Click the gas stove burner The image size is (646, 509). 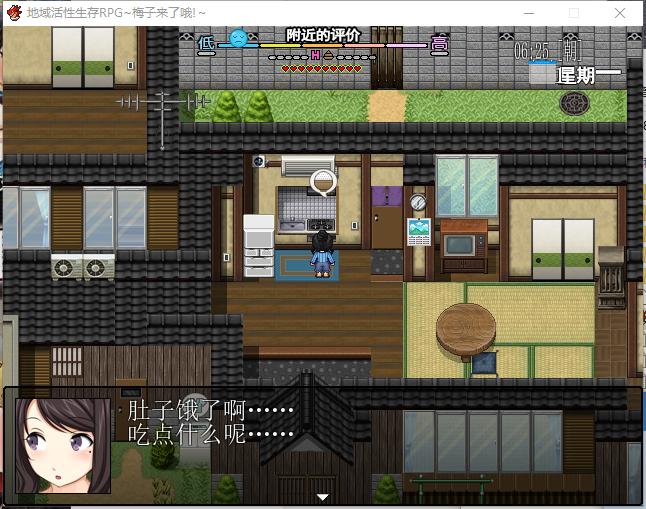click(x=321, y=225)
